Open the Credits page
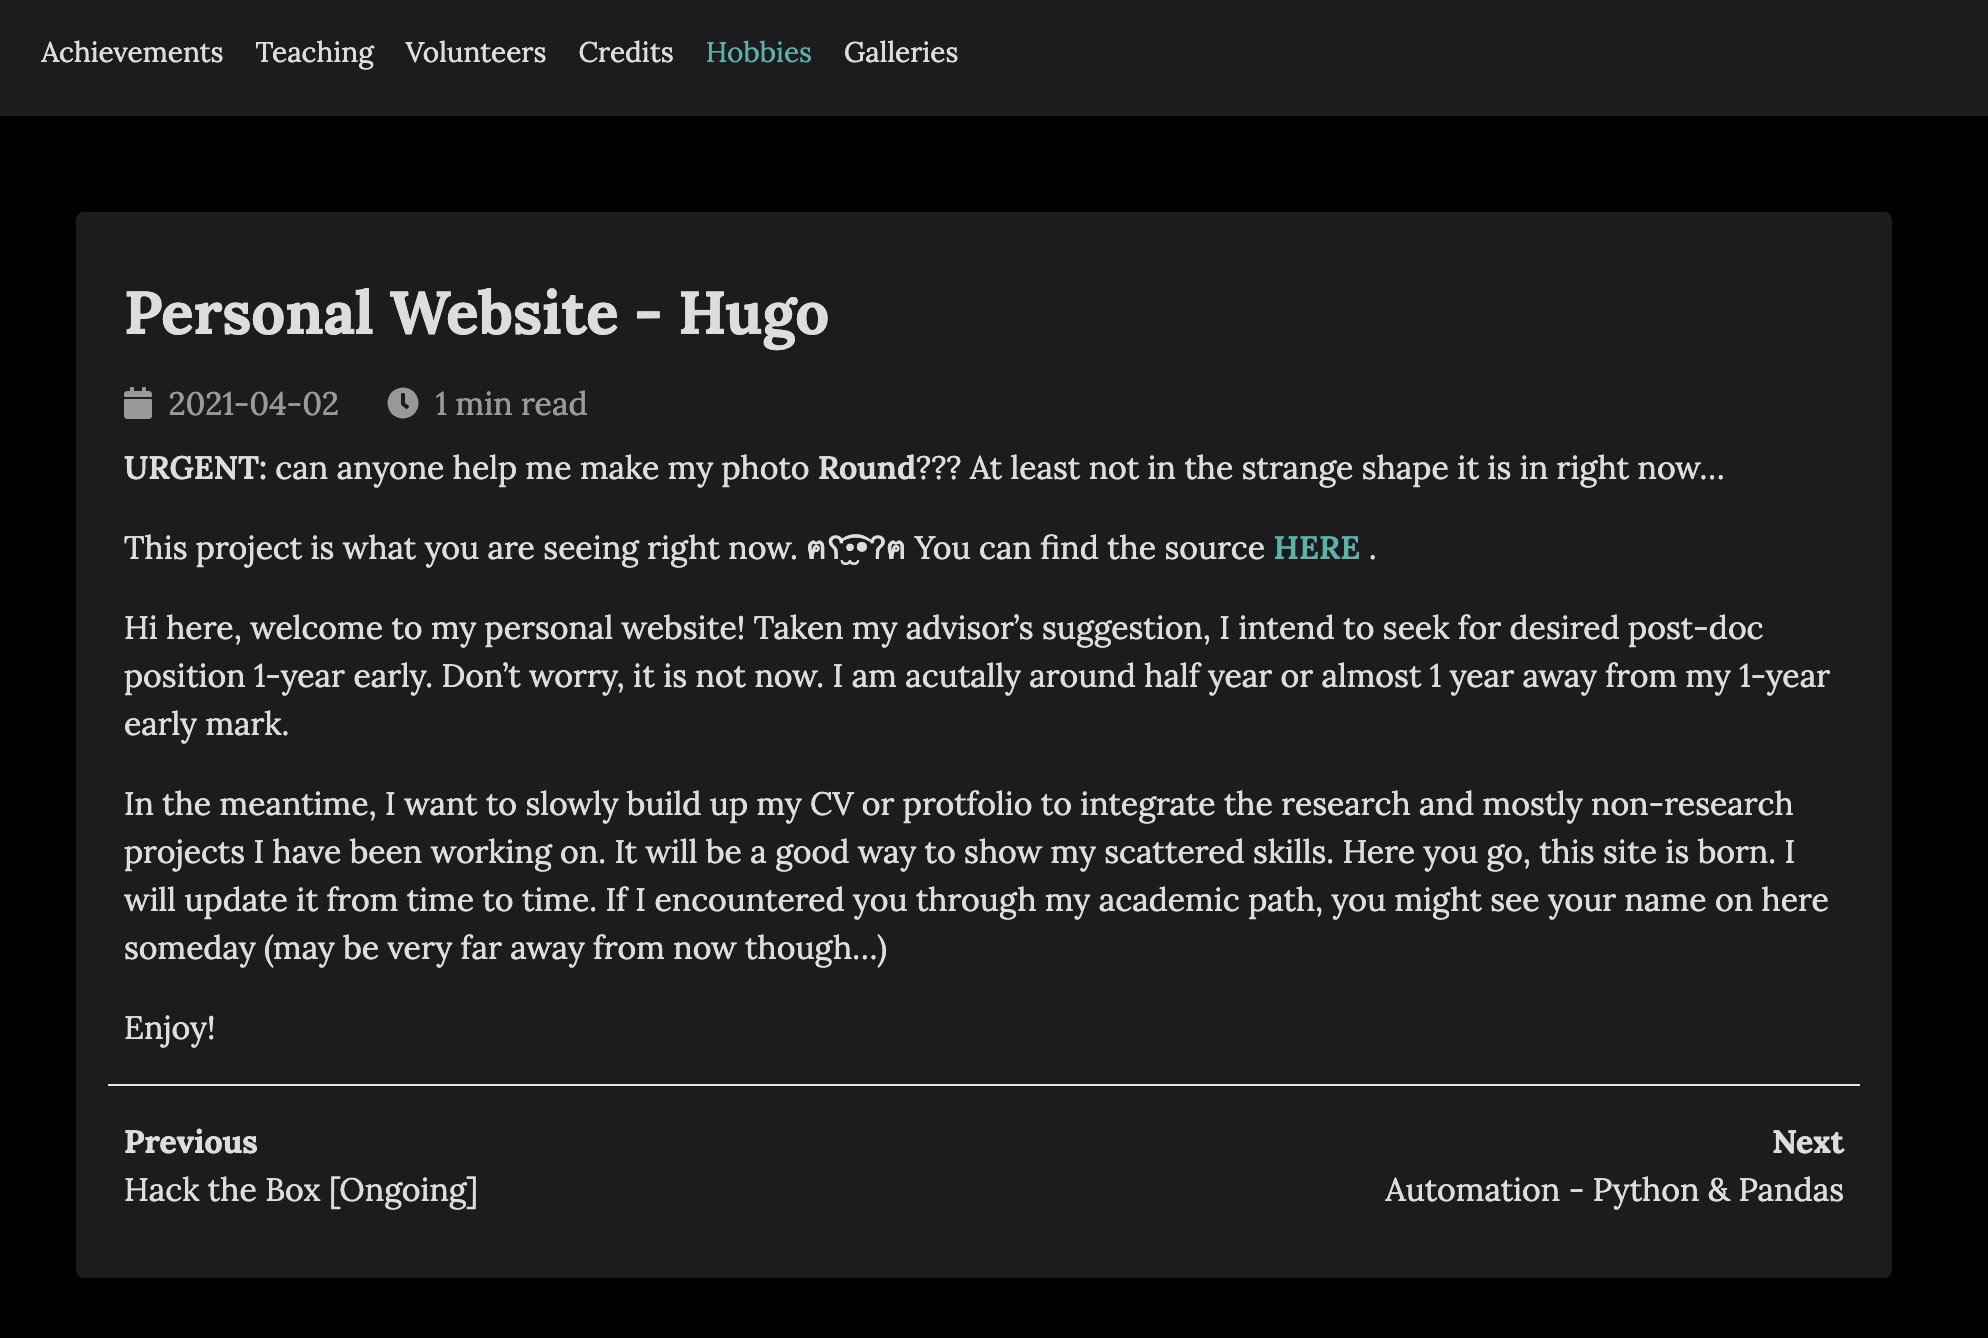Viewport: 1988px width, 1338px height. point(626,53)
